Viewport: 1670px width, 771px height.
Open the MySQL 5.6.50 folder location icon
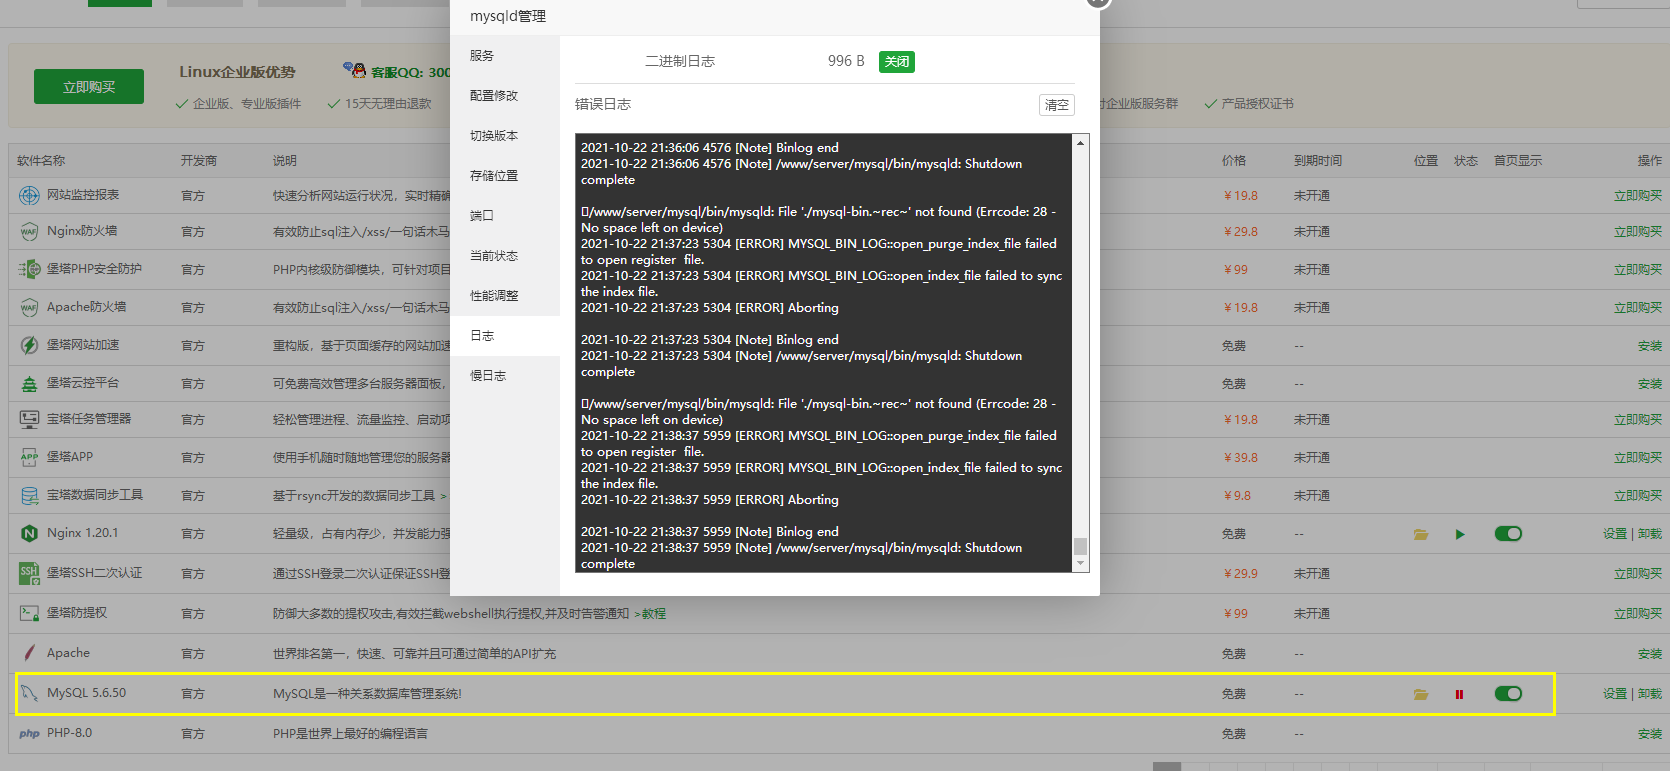click(x=1421, y=694)
